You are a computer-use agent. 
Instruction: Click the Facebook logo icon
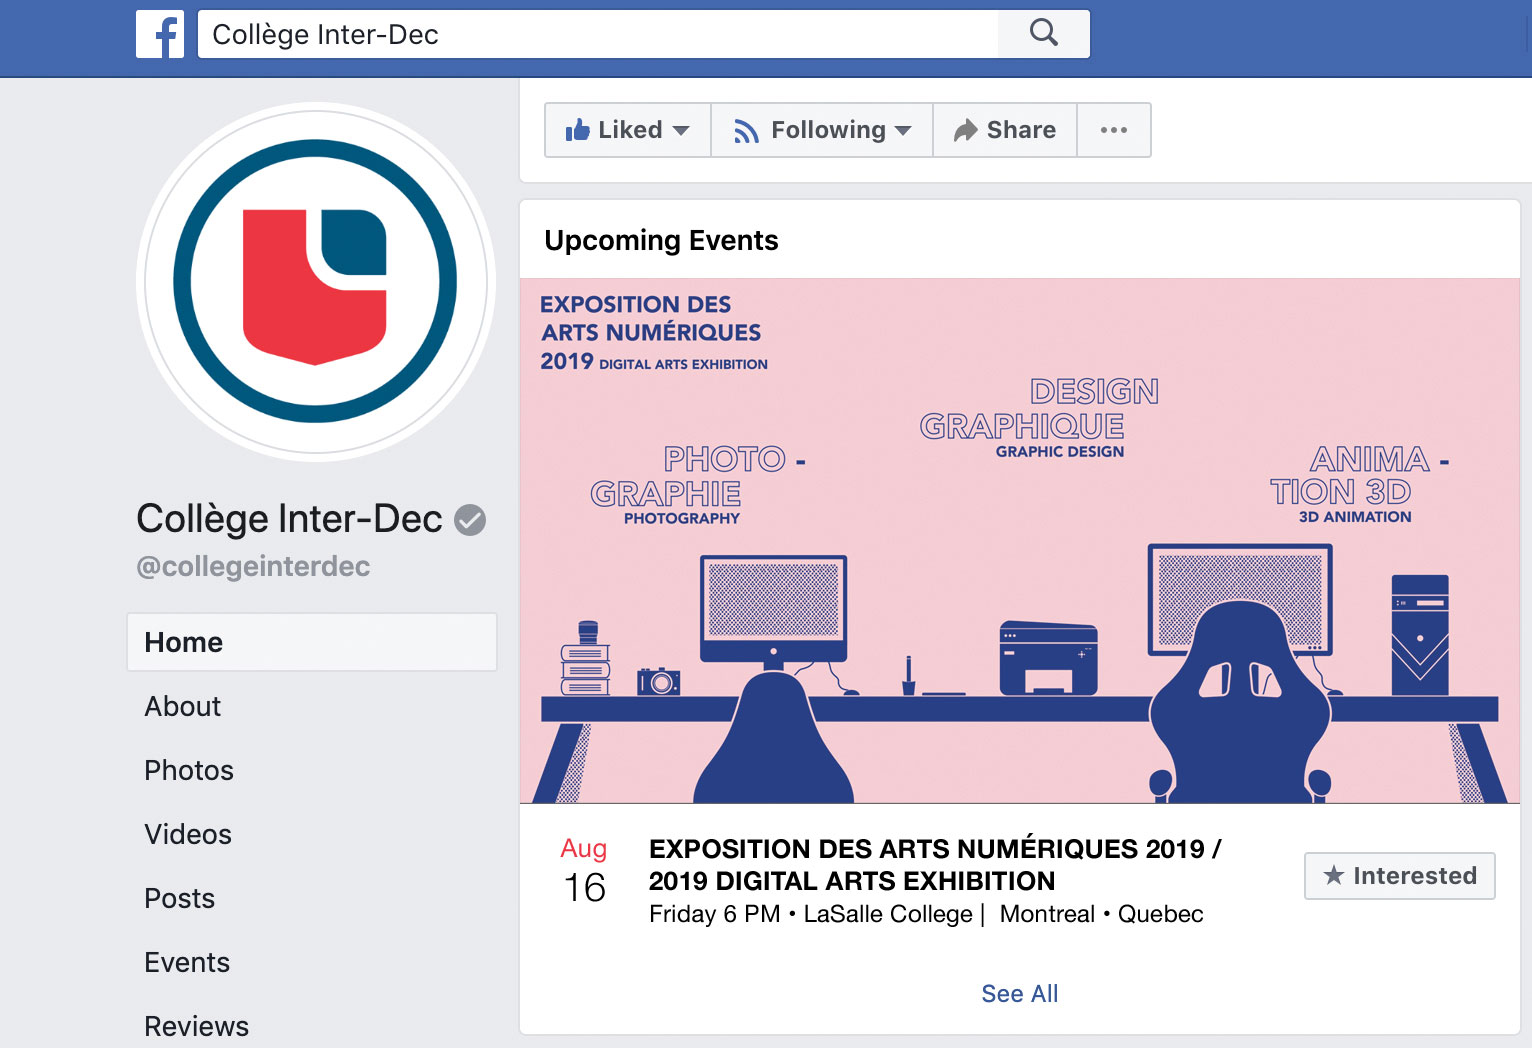point(160,35)
